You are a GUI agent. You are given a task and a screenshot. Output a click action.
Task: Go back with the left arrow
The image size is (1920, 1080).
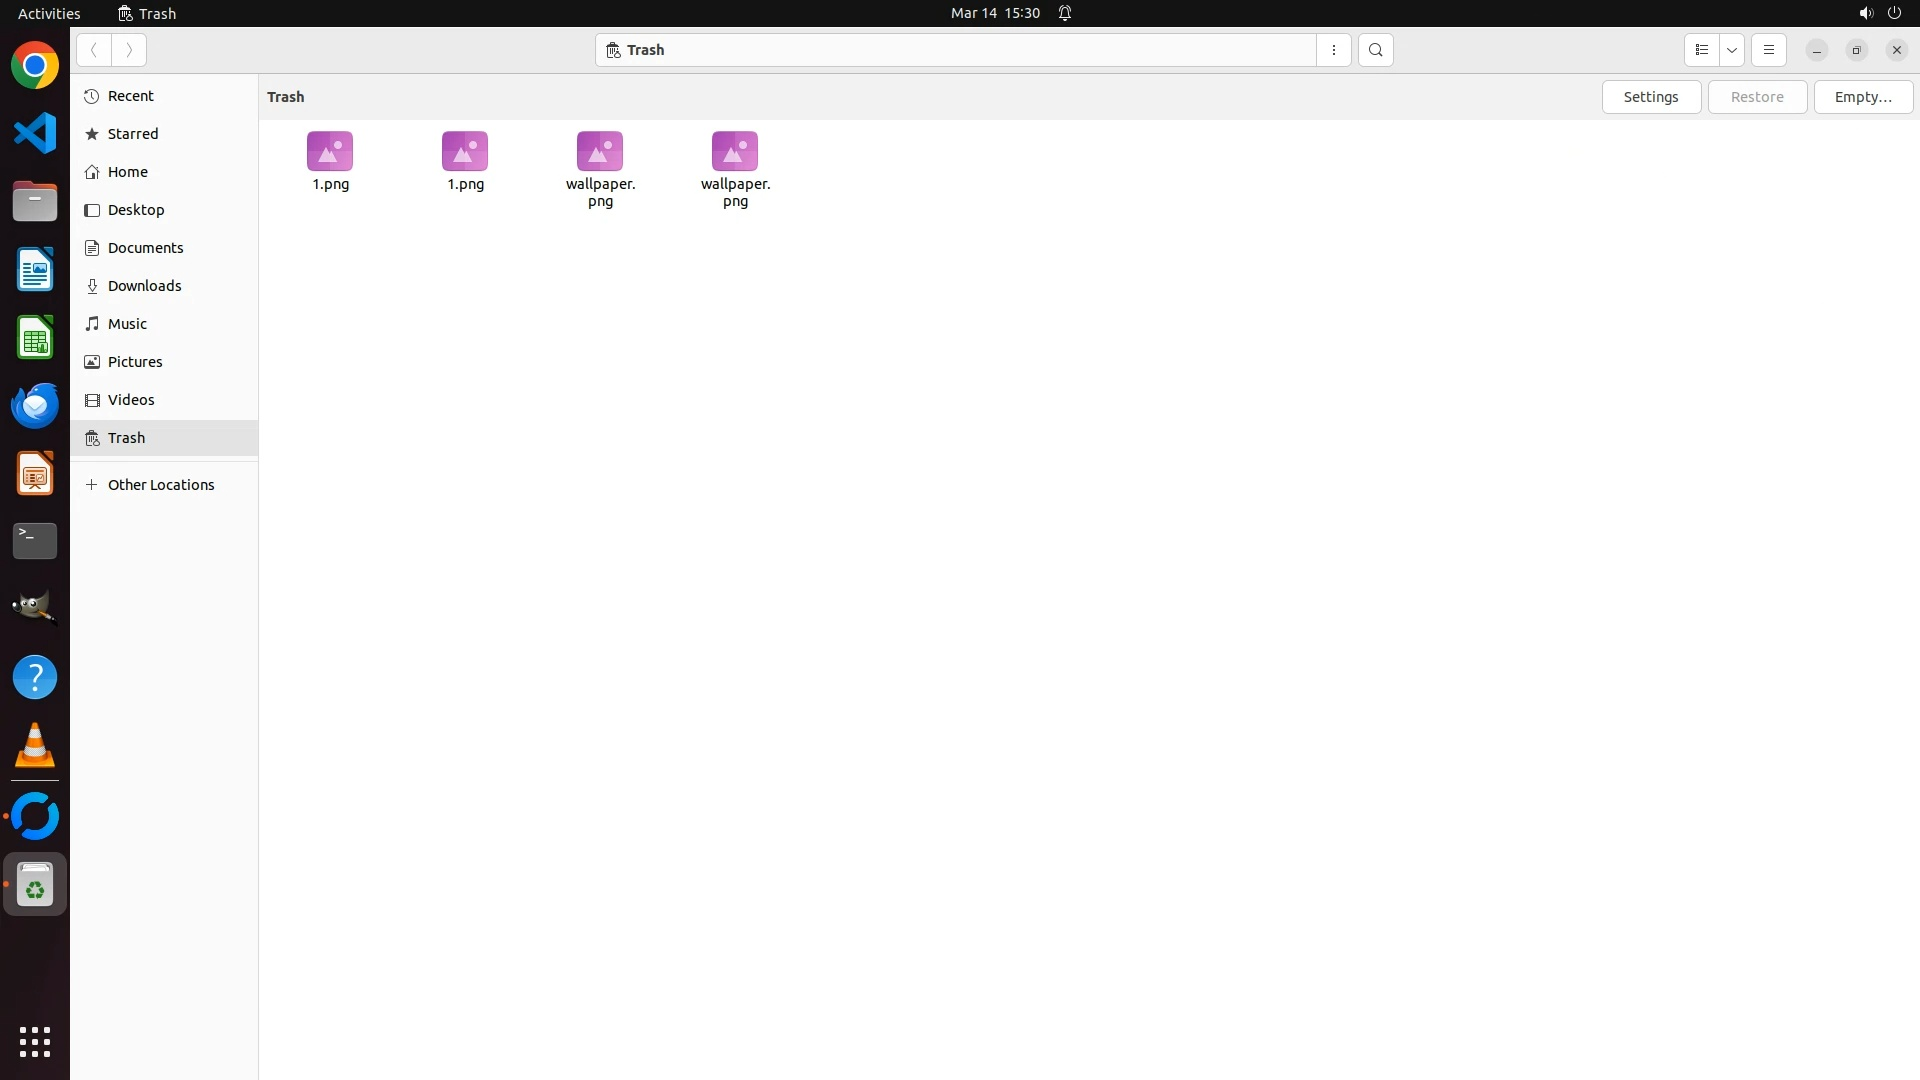point(93,50)
